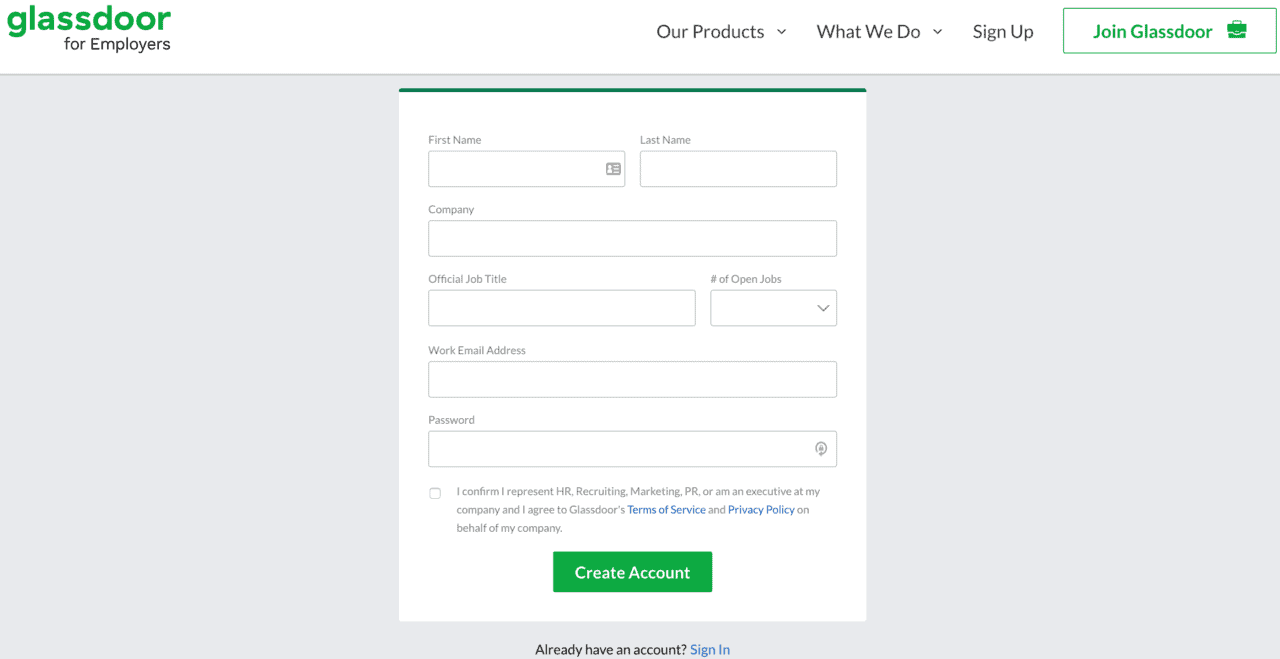Click the Company input field
The height and width of the screenshot is (659, 1280).
(632, 238)
